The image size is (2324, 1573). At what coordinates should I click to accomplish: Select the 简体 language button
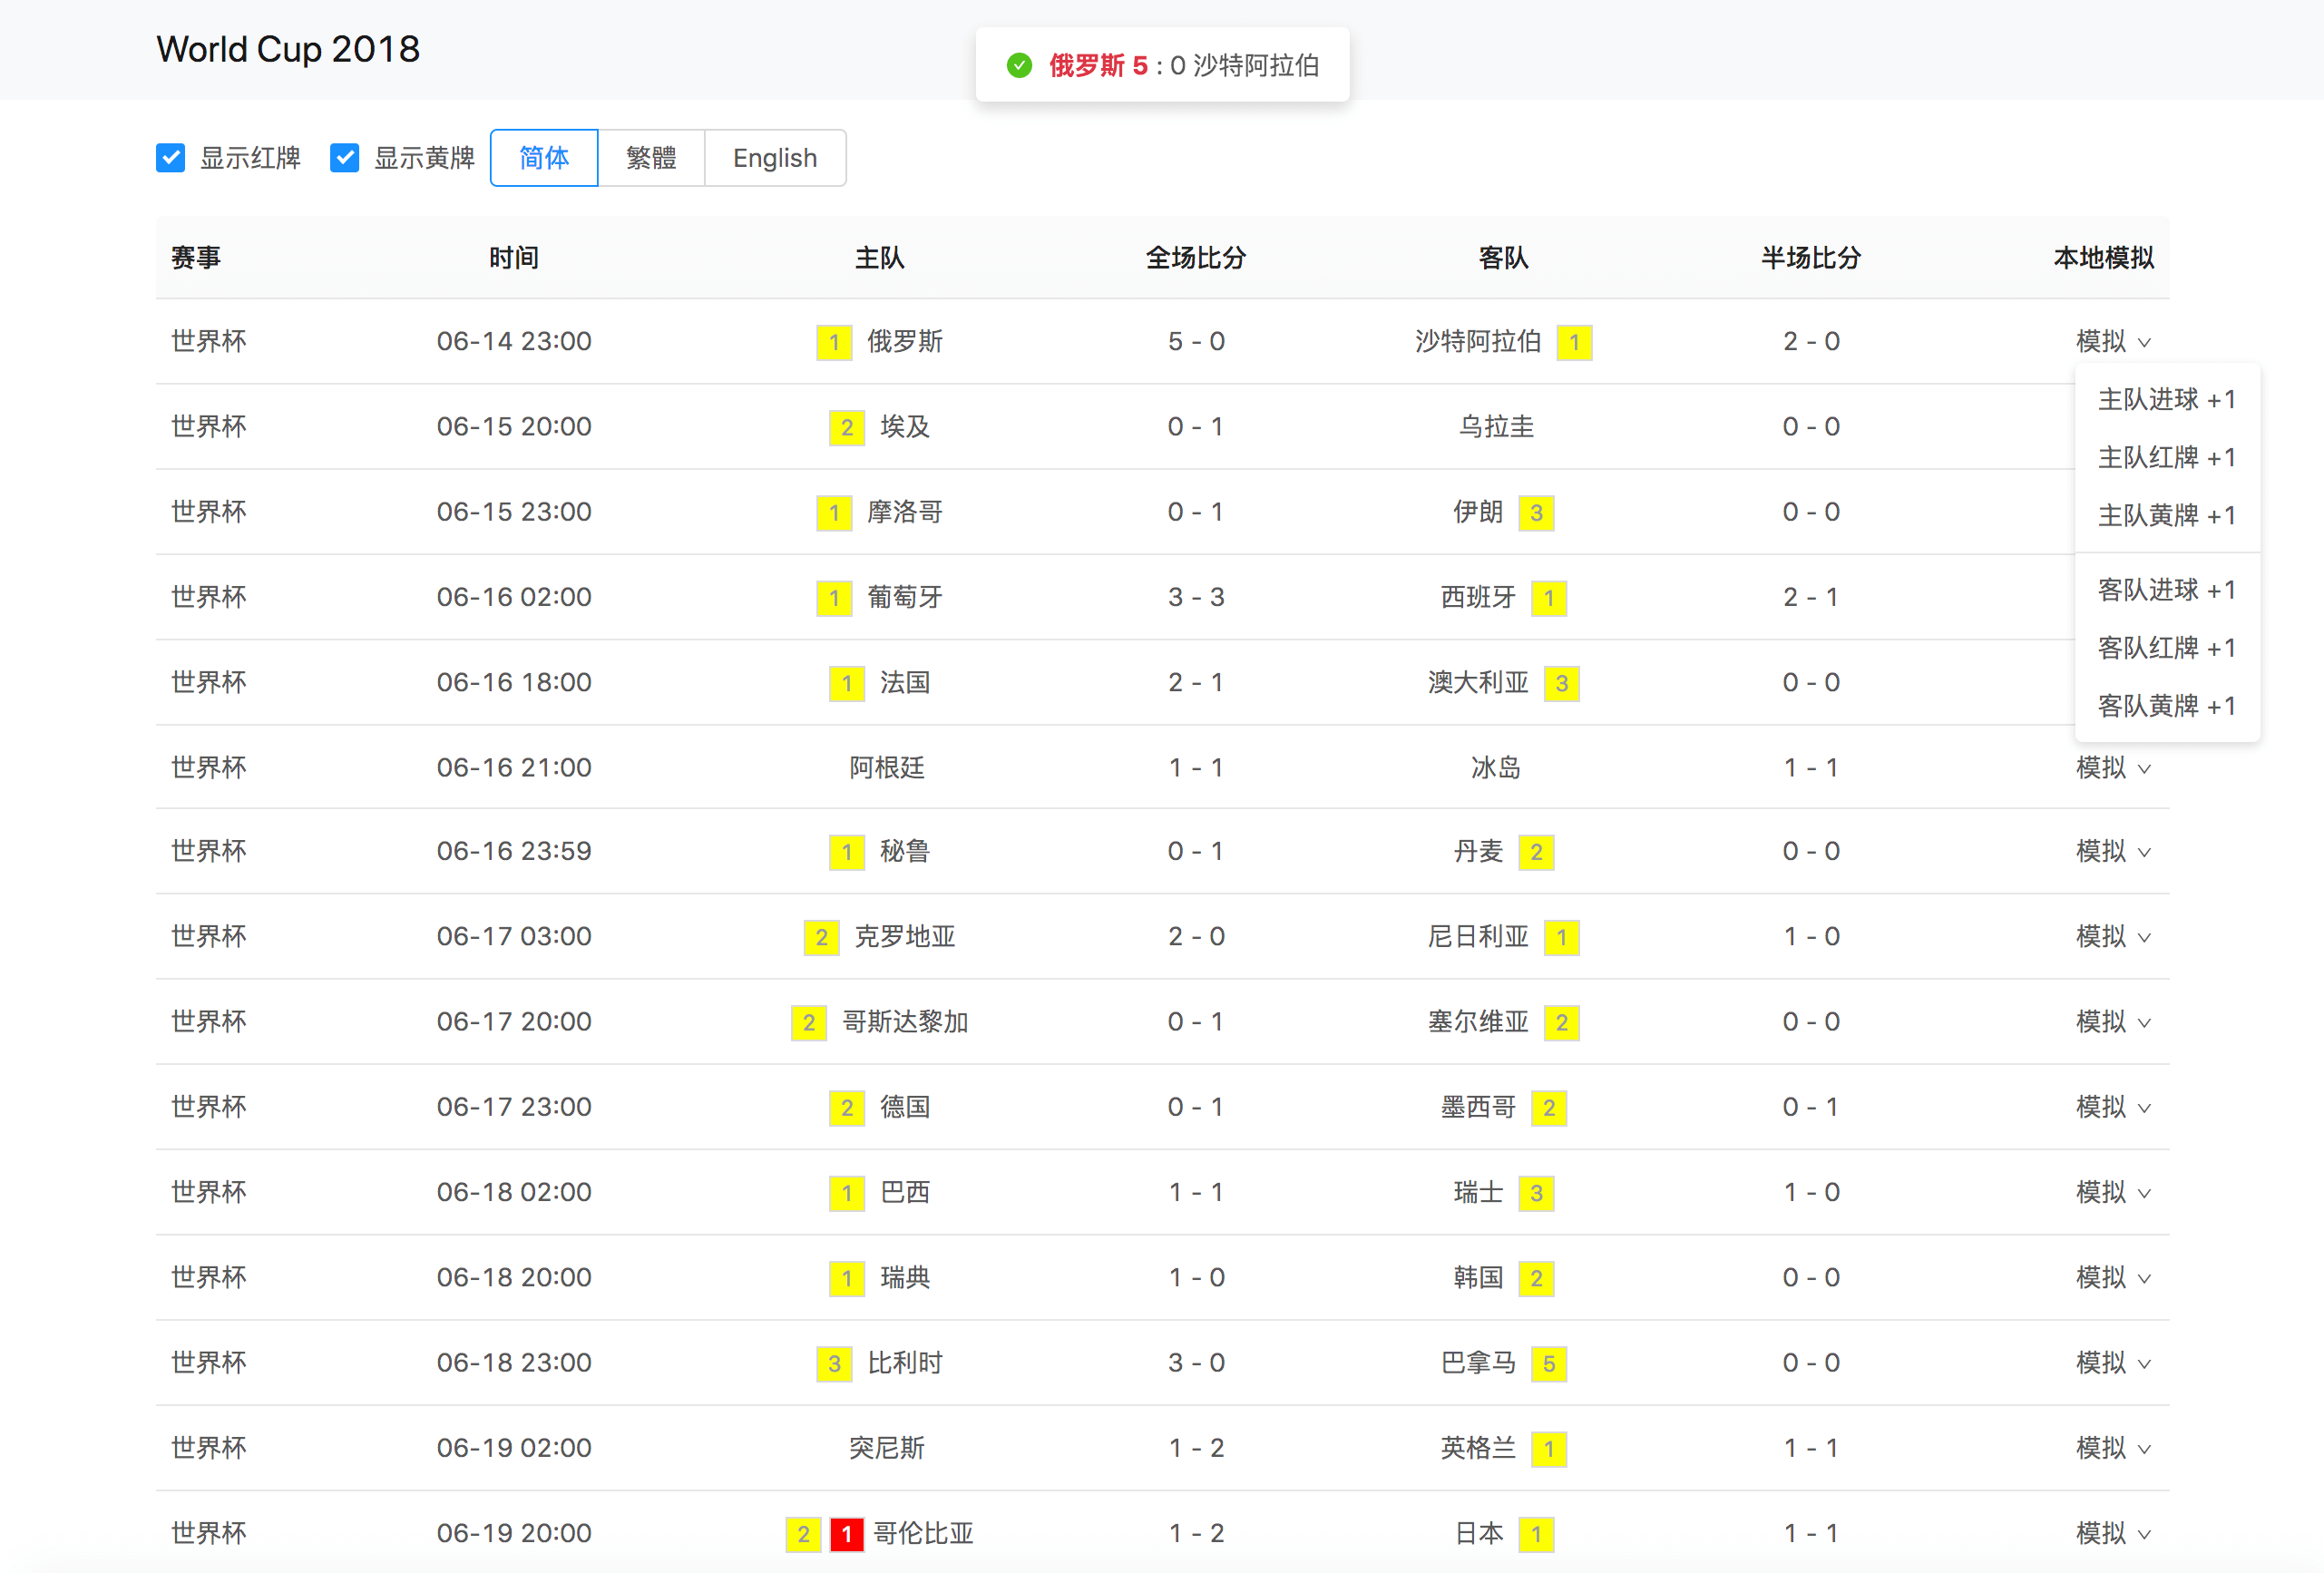point(544,158)
